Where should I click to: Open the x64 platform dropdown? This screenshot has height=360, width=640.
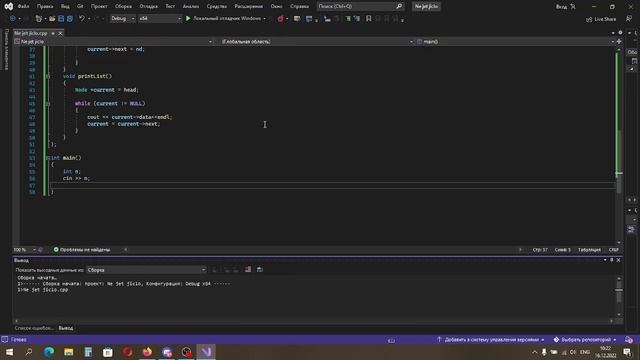point(160,18)
